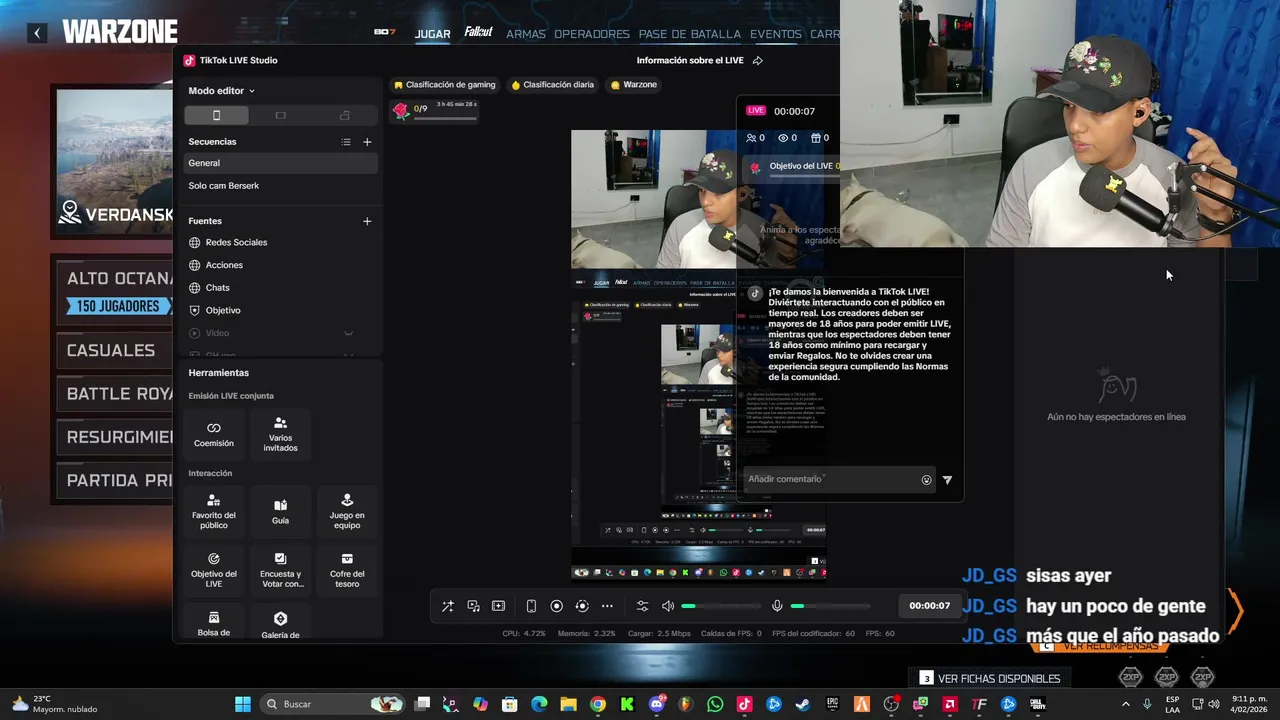The width and height of the screenshot is (1280, 720).
Task: Share via Información sobre el LIVE arrow icon
Action: 758,61
